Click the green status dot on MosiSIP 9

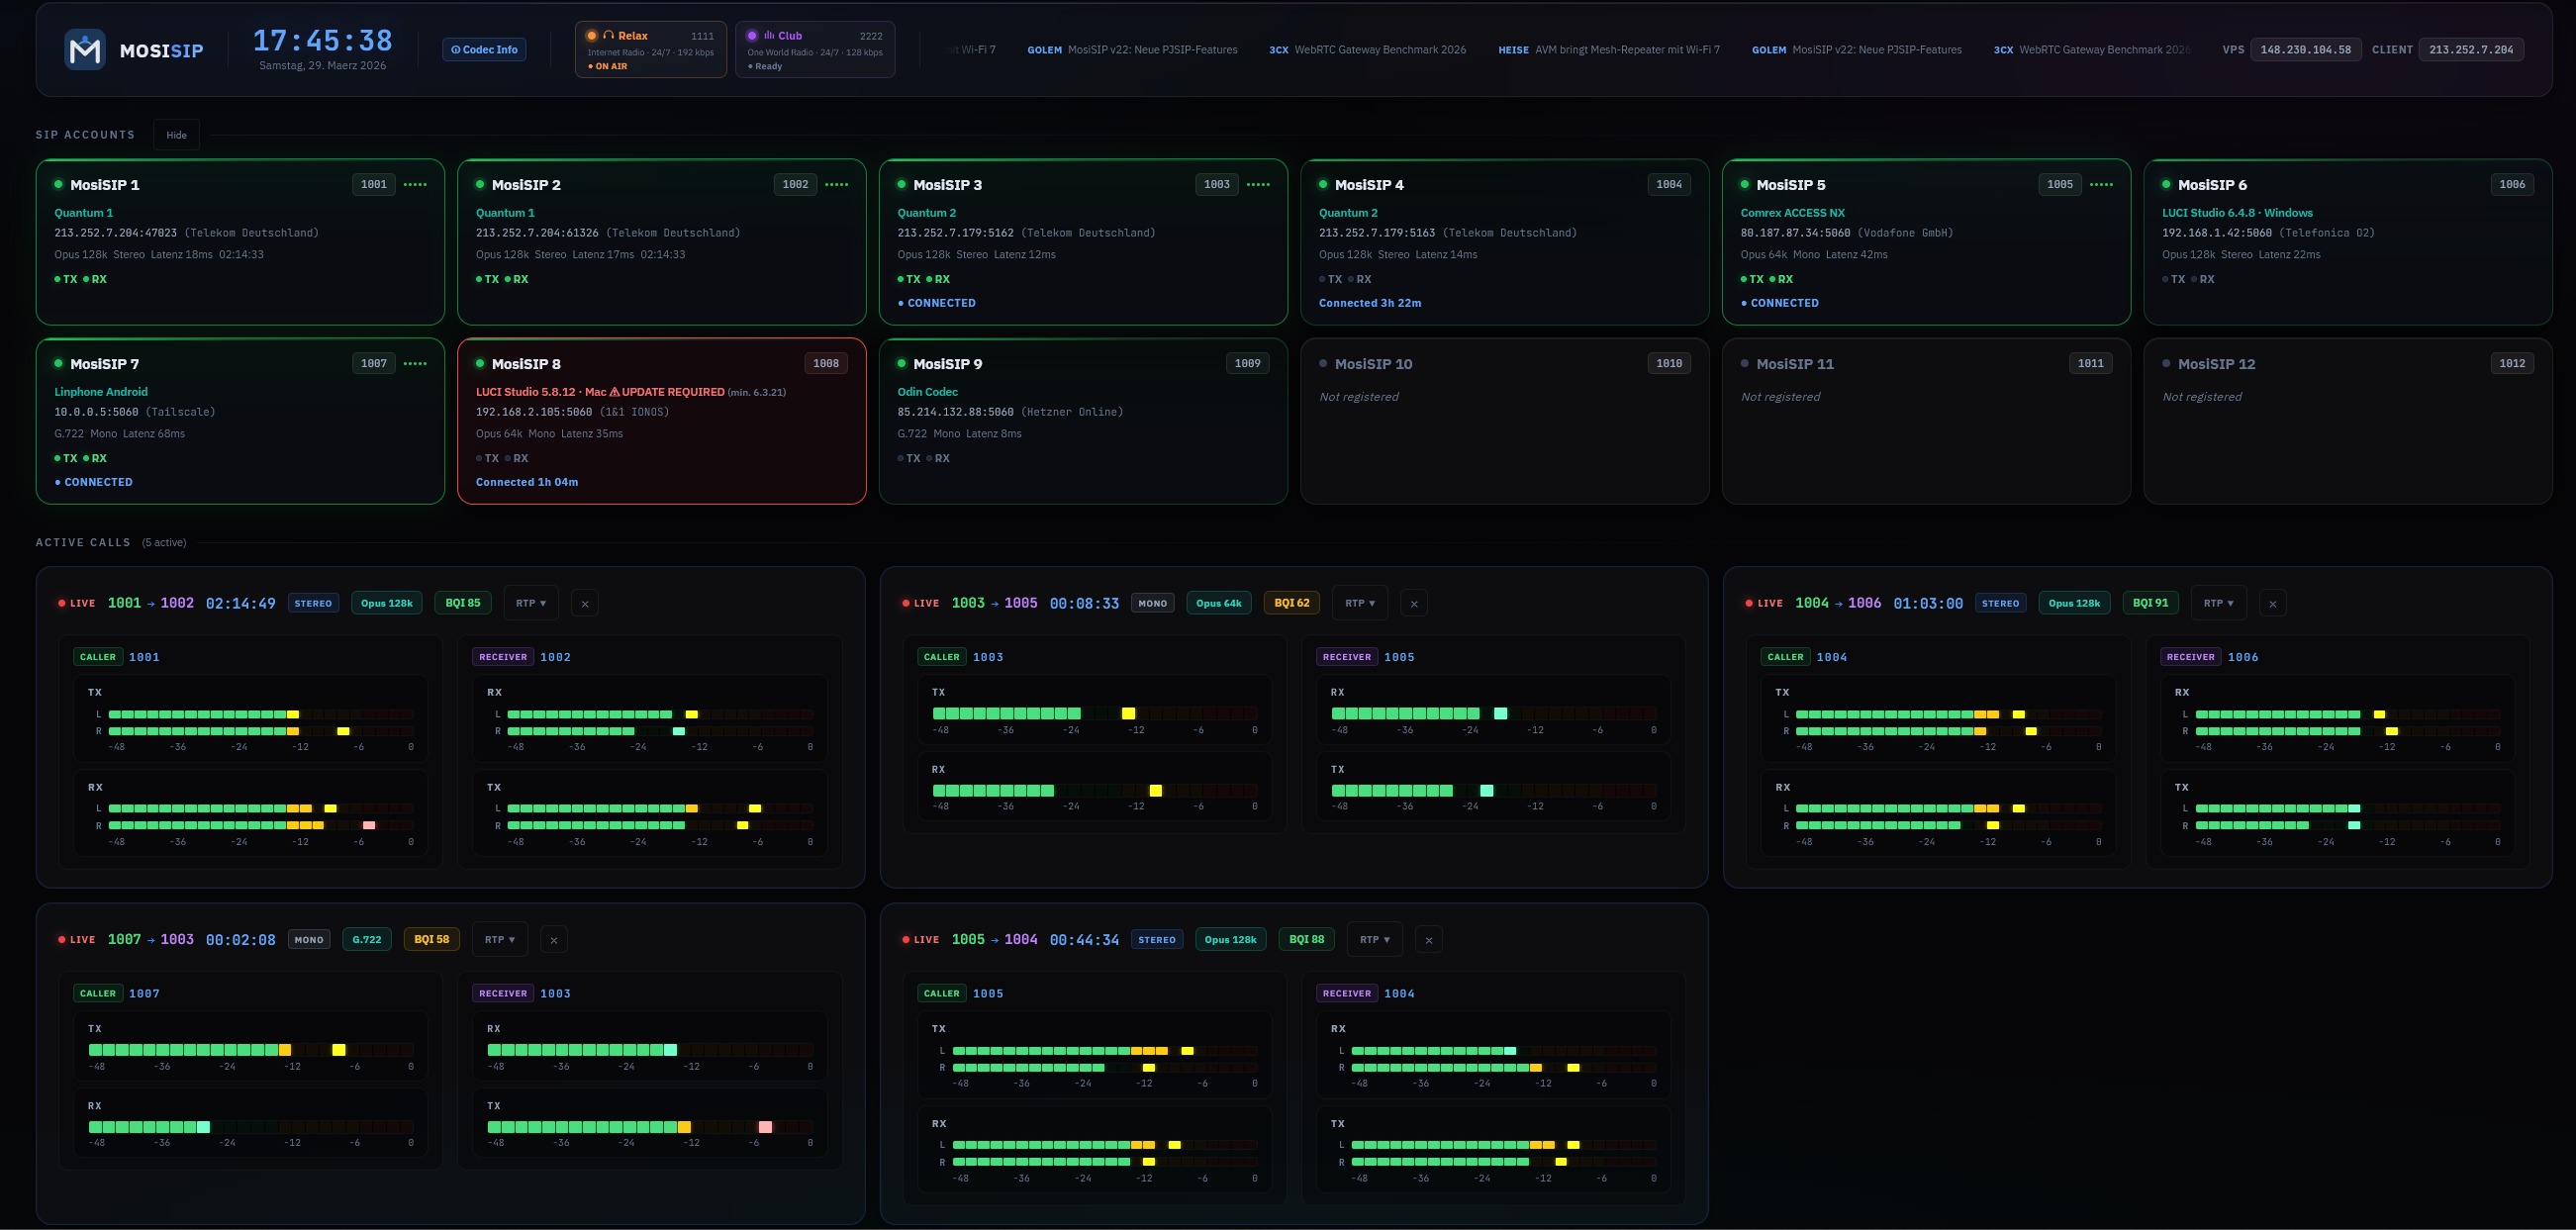tap(902, 364)
